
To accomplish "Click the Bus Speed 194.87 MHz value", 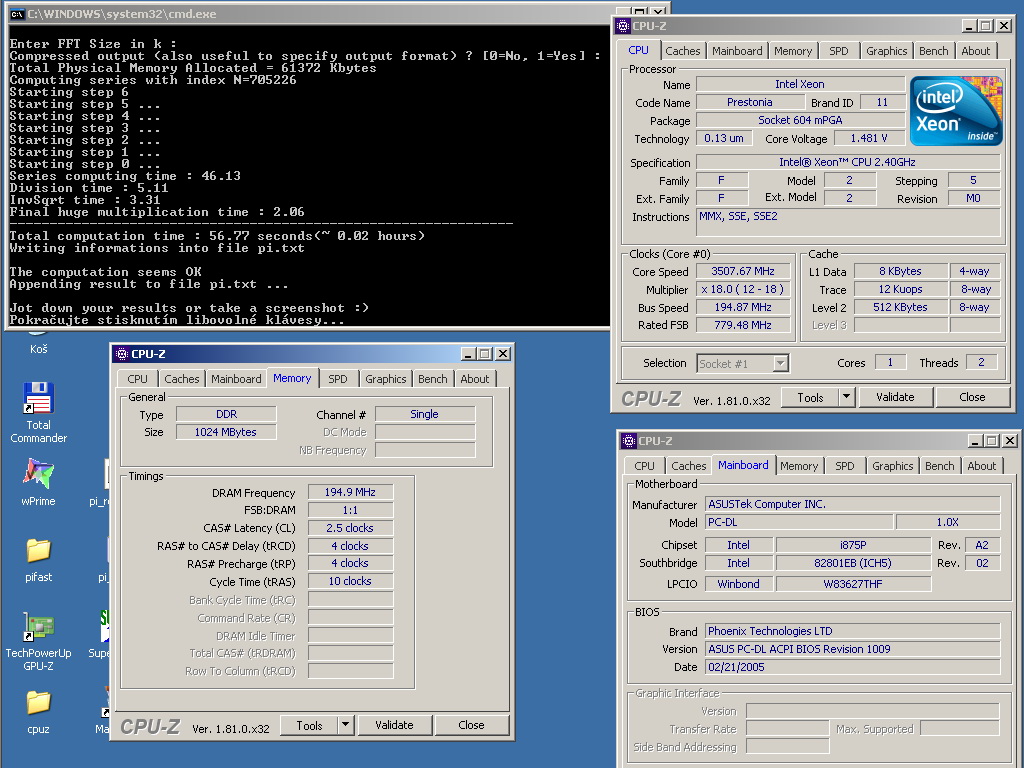I will click(743, 307).
